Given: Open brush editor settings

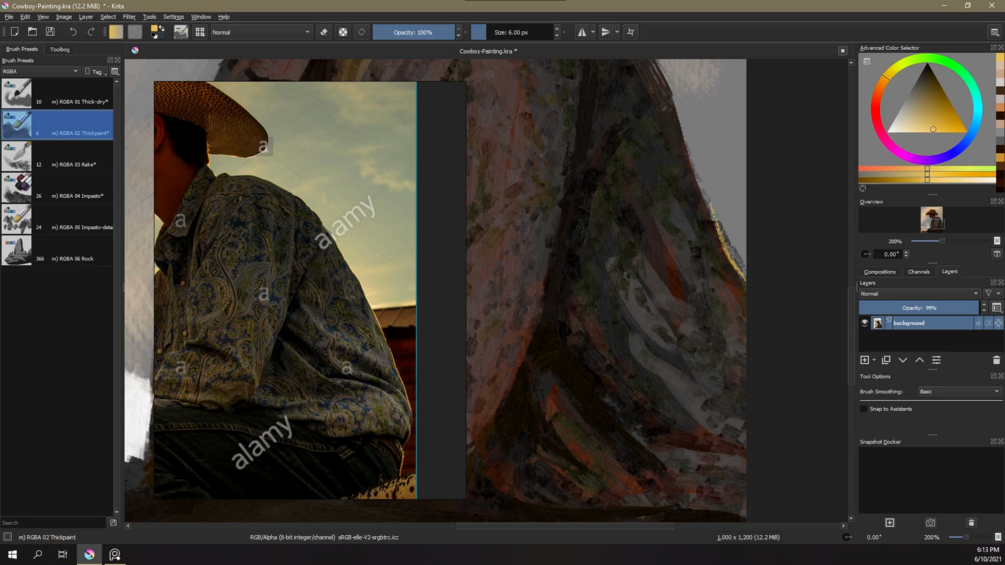Looking at the screenshot, I should pos(181,31).
